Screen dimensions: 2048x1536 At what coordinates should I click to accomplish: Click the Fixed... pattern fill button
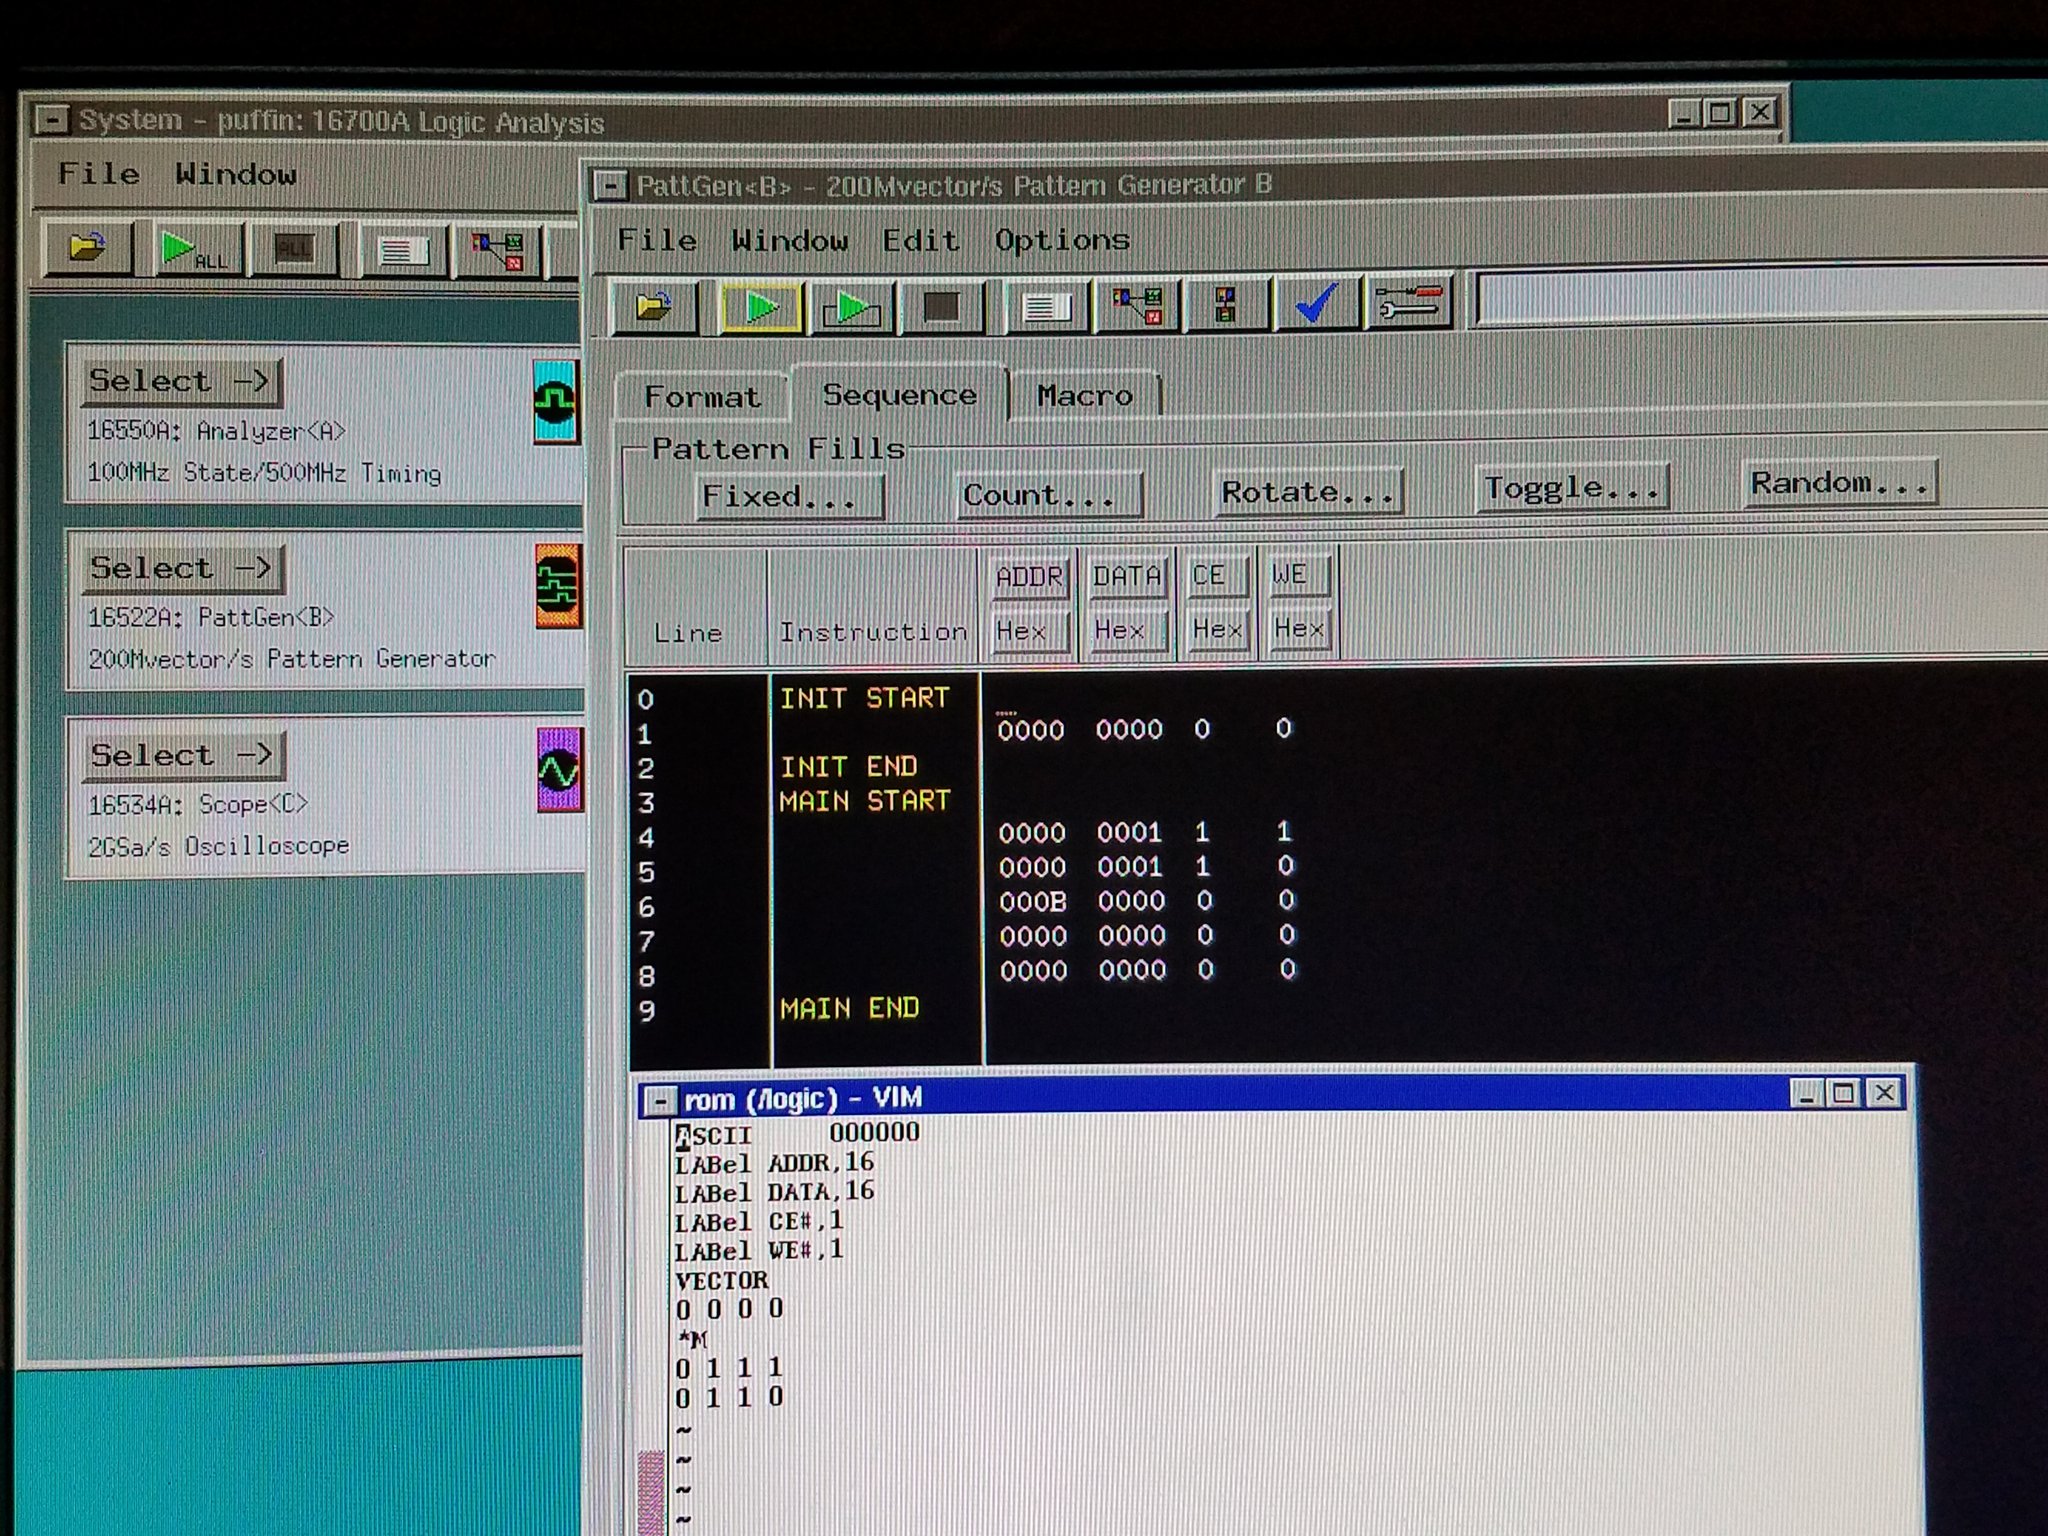(790, 497)
